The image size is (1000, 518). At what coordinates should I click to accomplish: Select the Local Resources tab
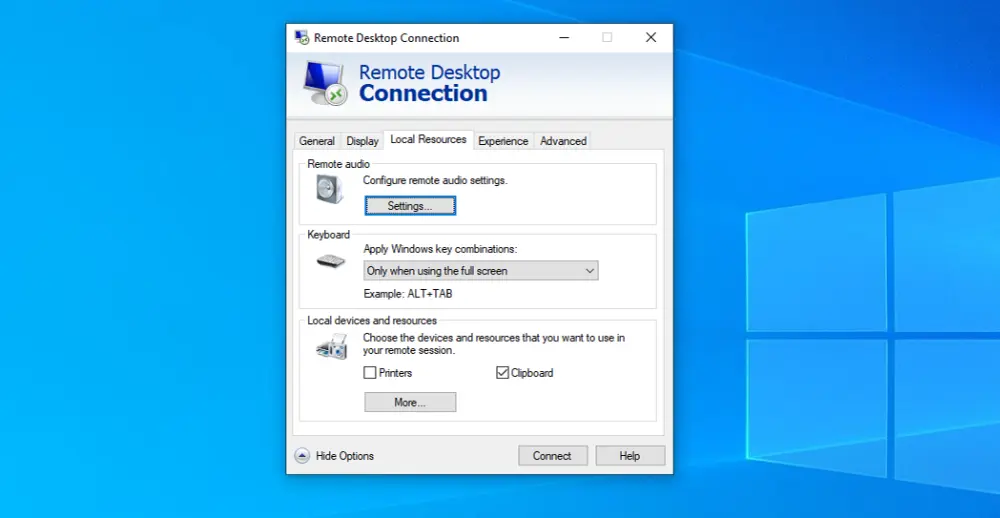[x=429, y=140]
